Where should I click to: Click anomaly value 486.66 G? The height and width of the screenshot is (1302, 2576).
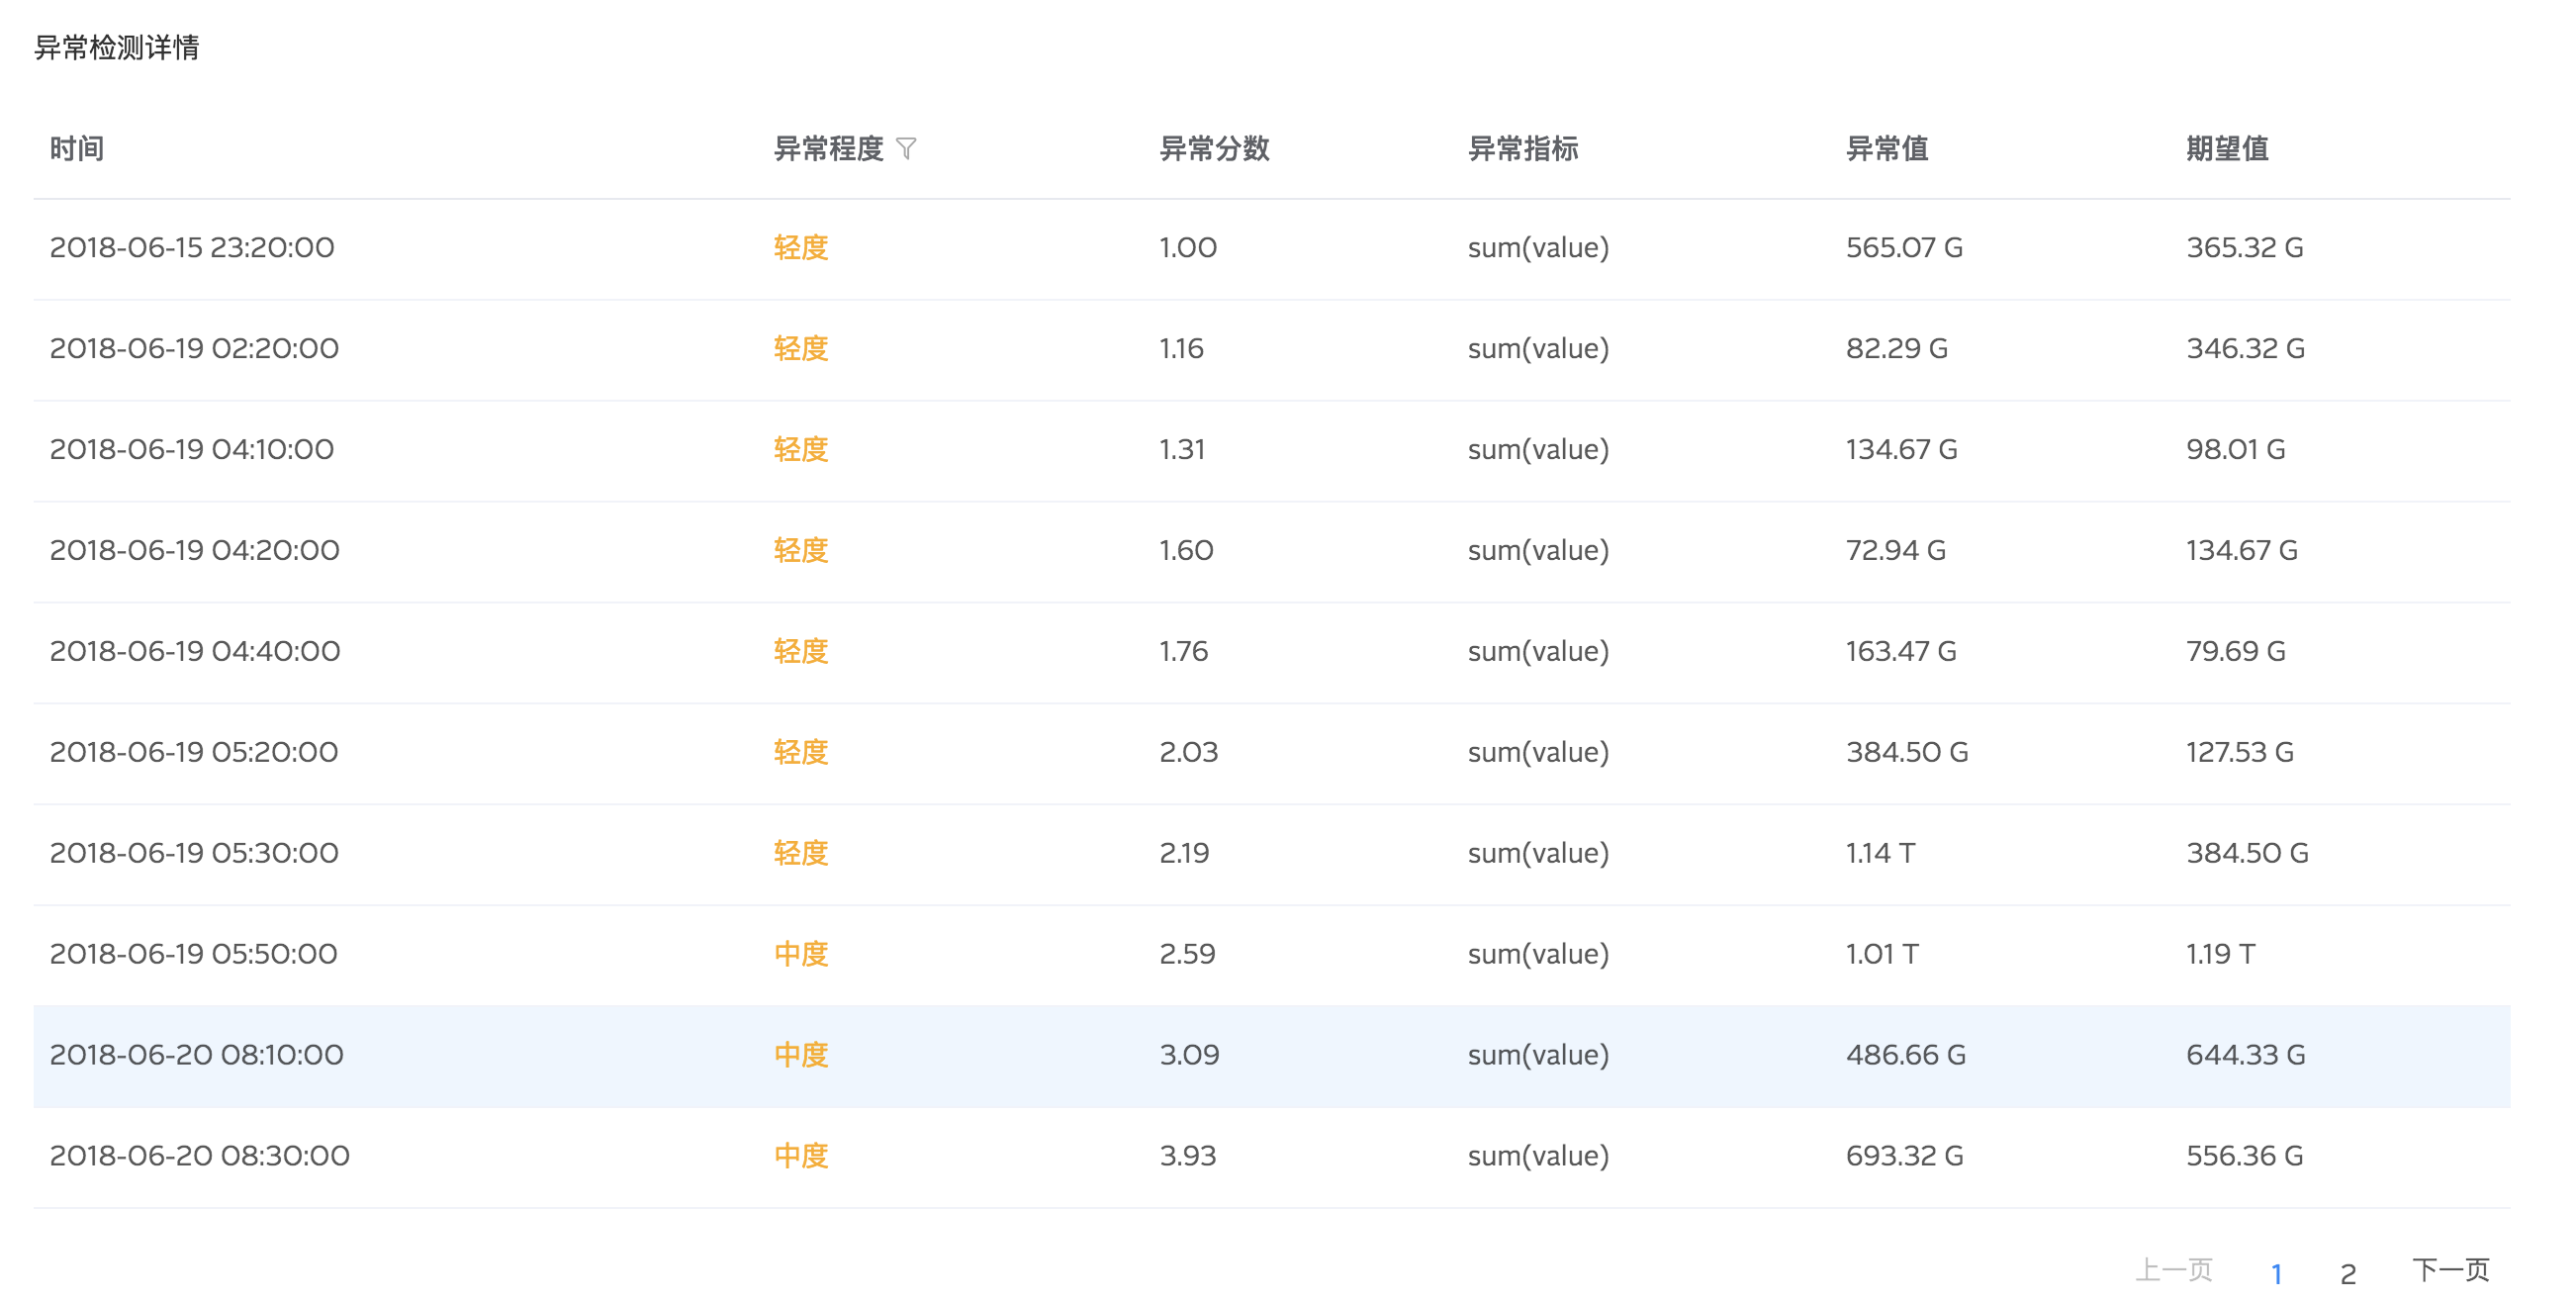(x=1906, y=1055)
